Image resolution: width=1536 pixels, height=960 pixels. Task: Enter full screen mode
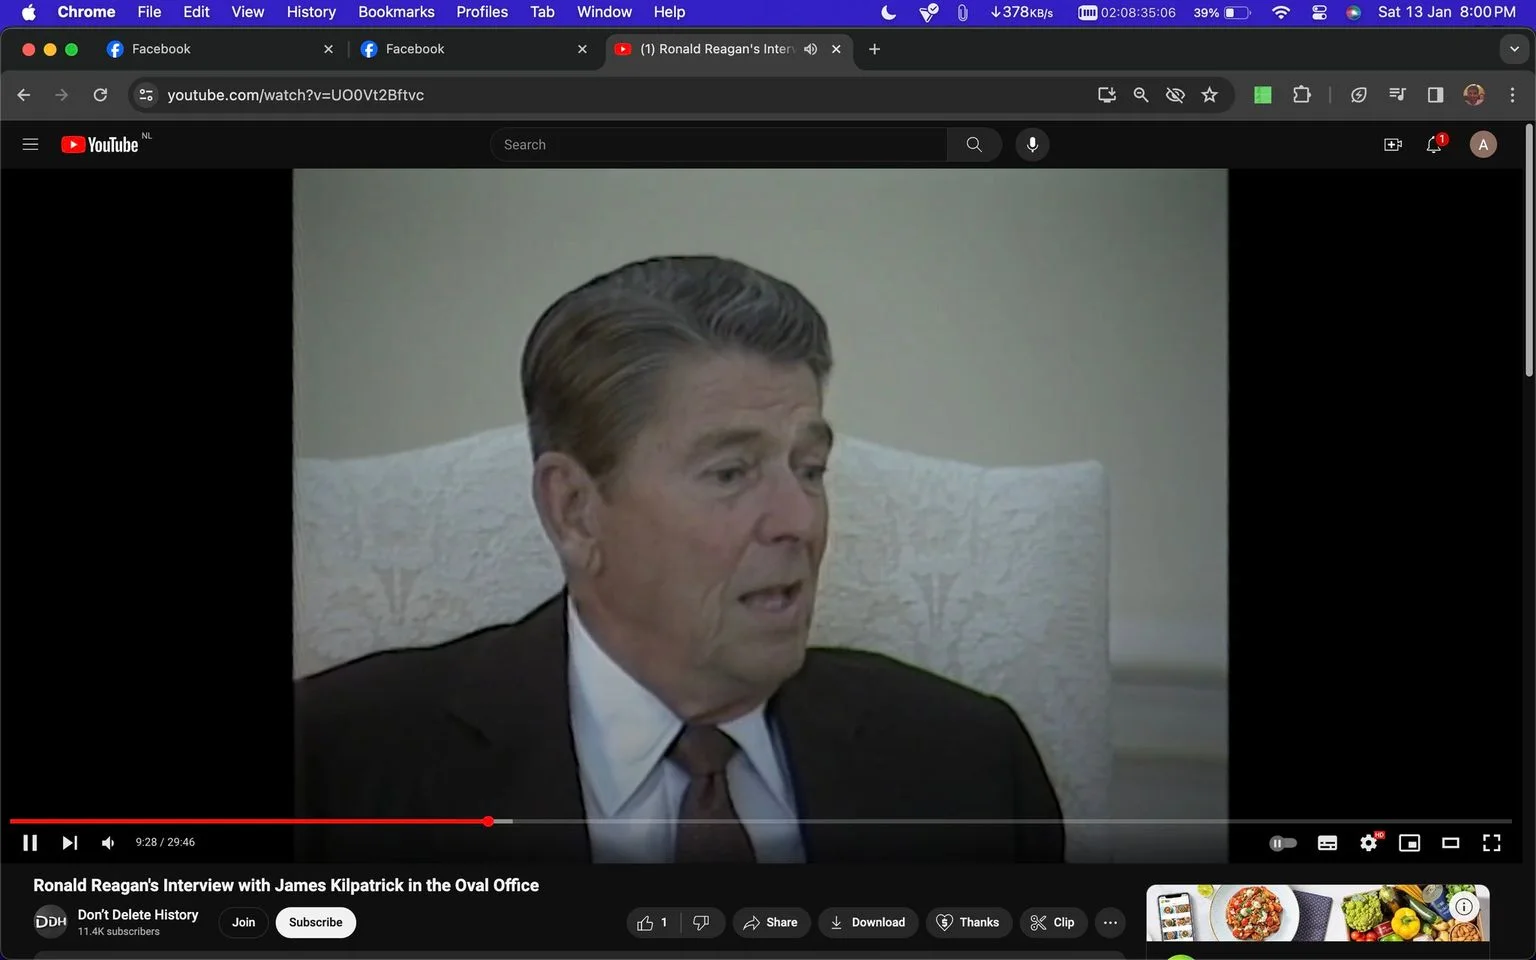[1491, 843]
